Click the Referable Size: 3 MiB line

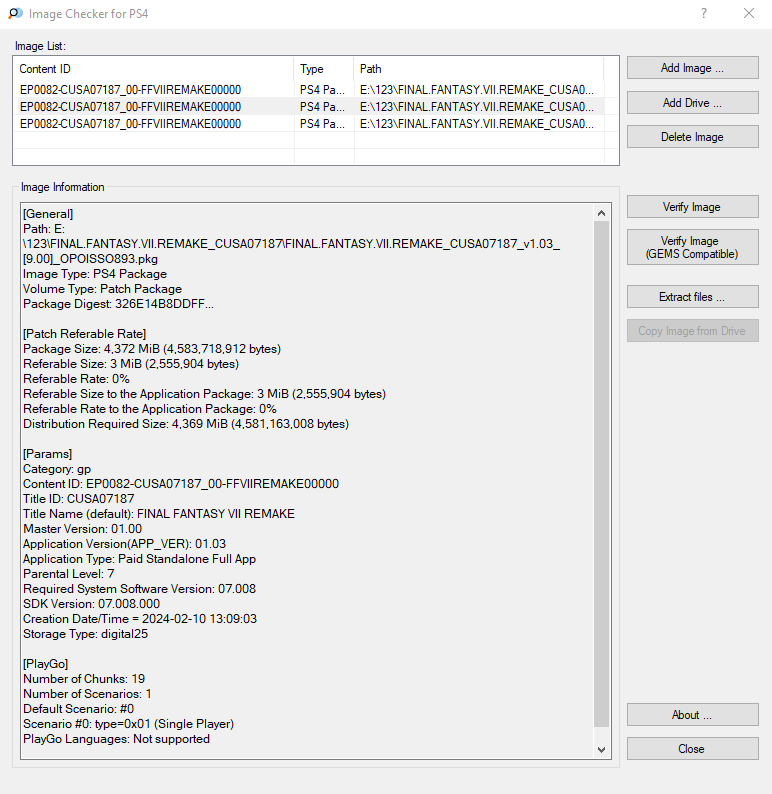pos(131,364)
